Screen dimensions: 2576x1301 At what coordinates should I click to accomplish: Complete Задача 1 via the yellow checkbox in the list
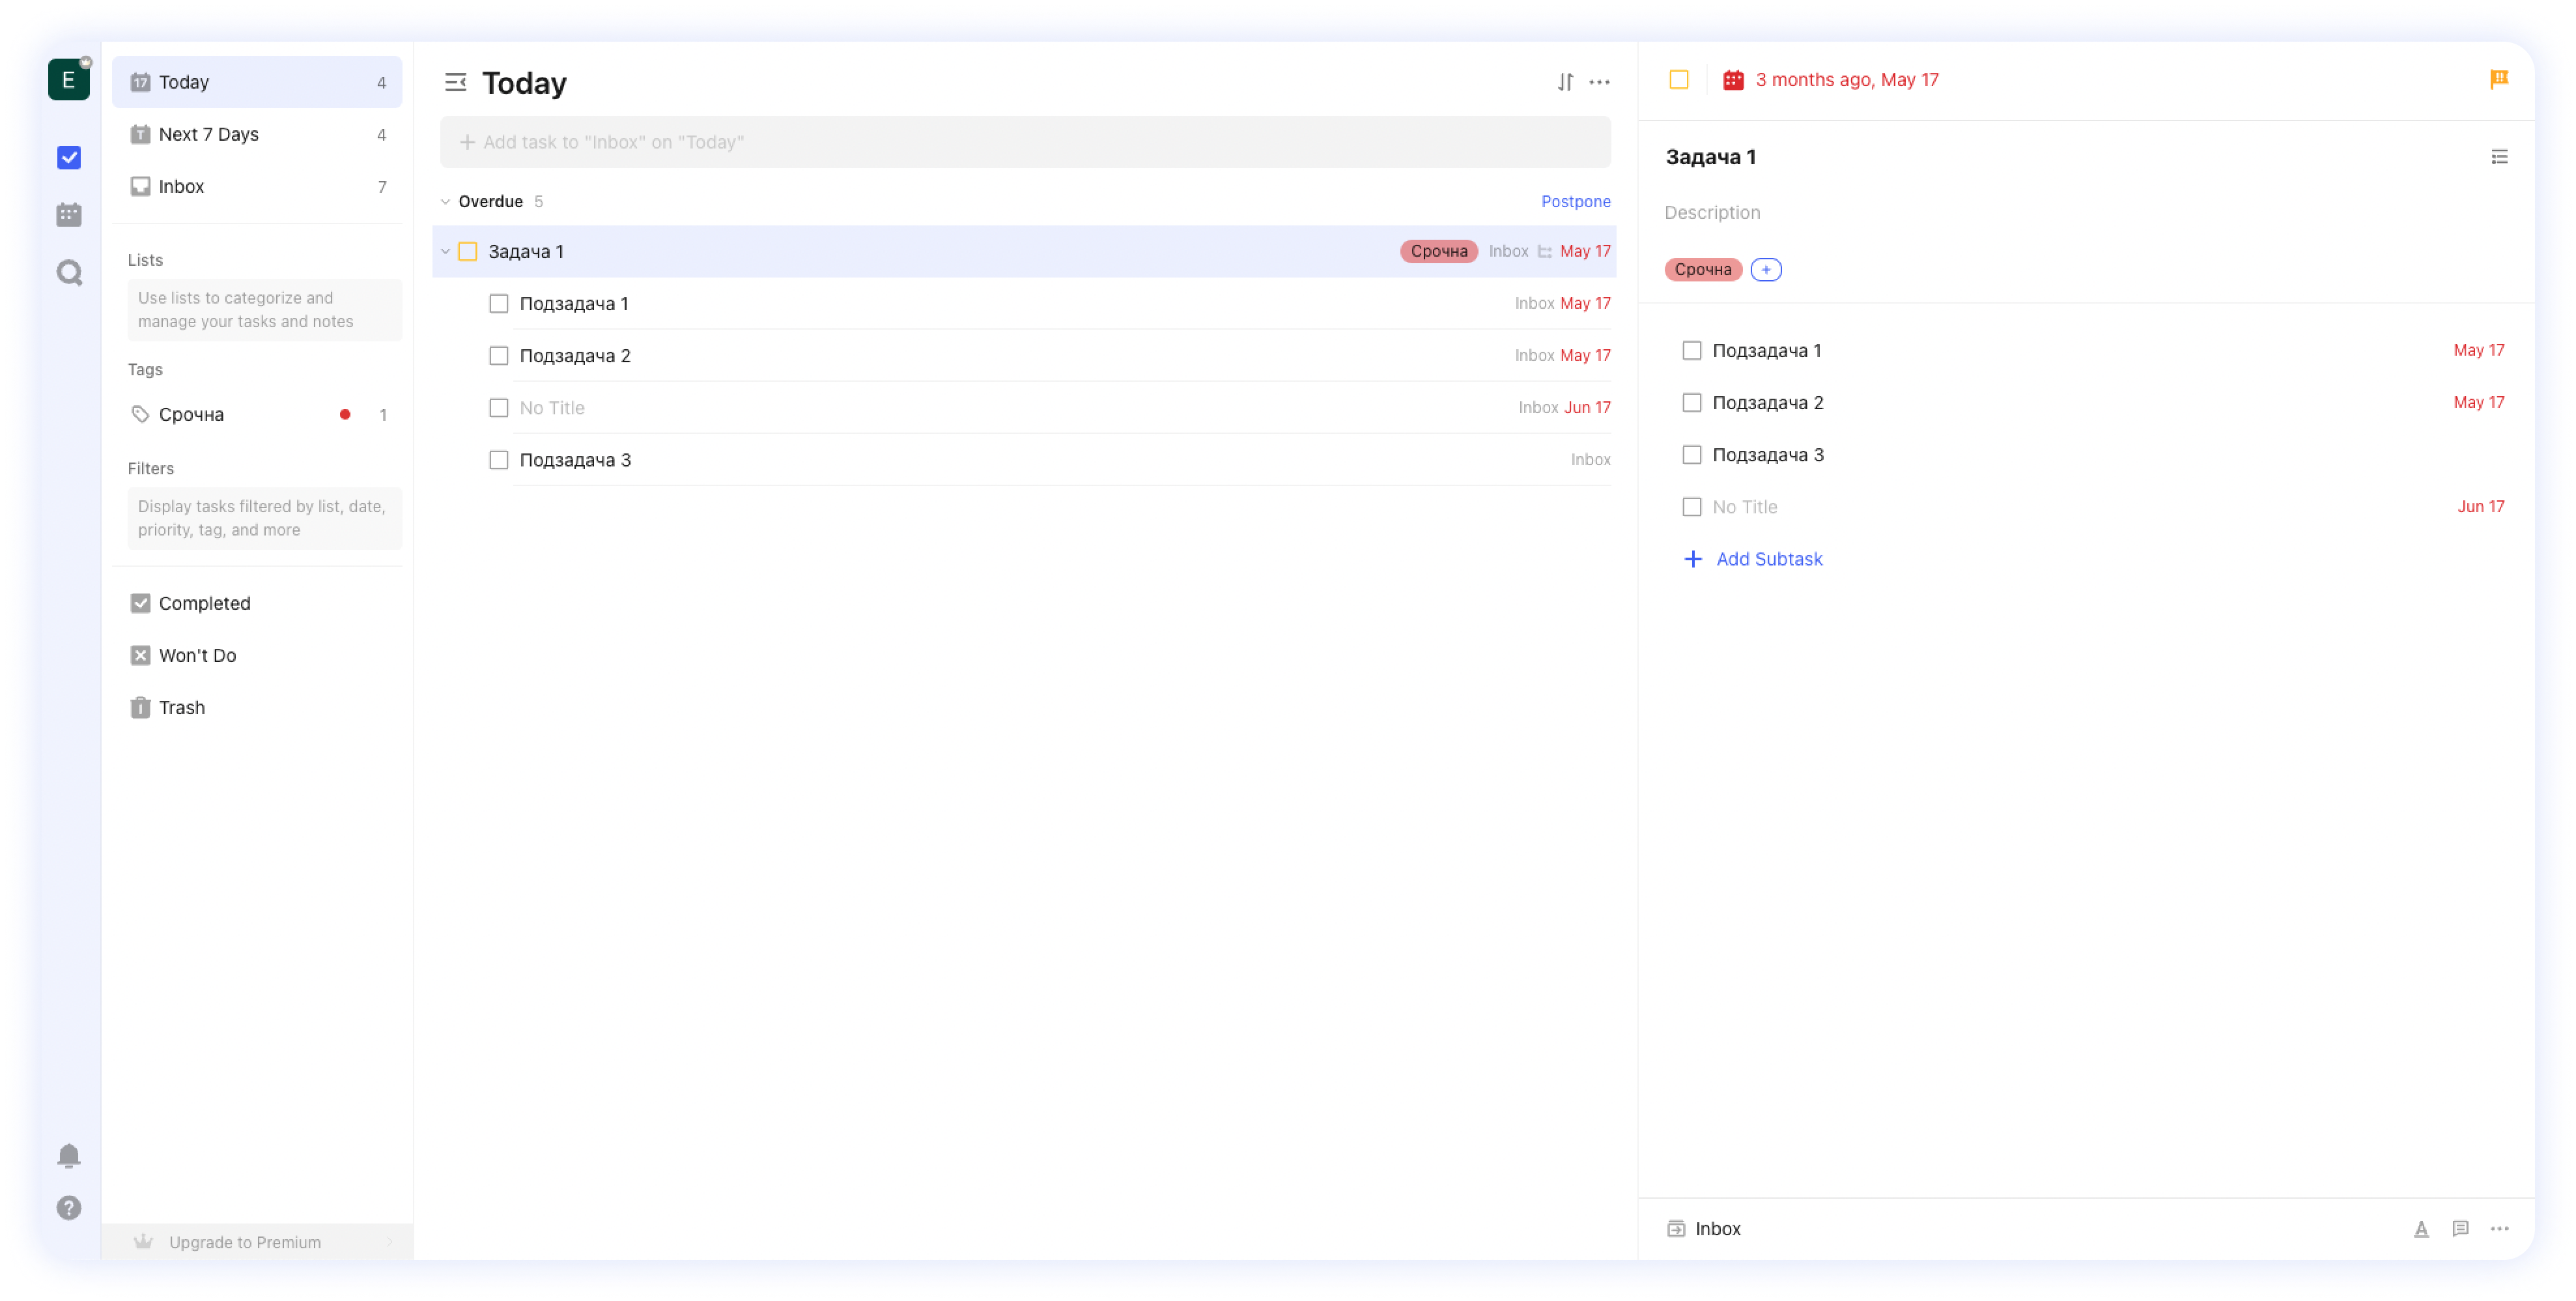467,252
